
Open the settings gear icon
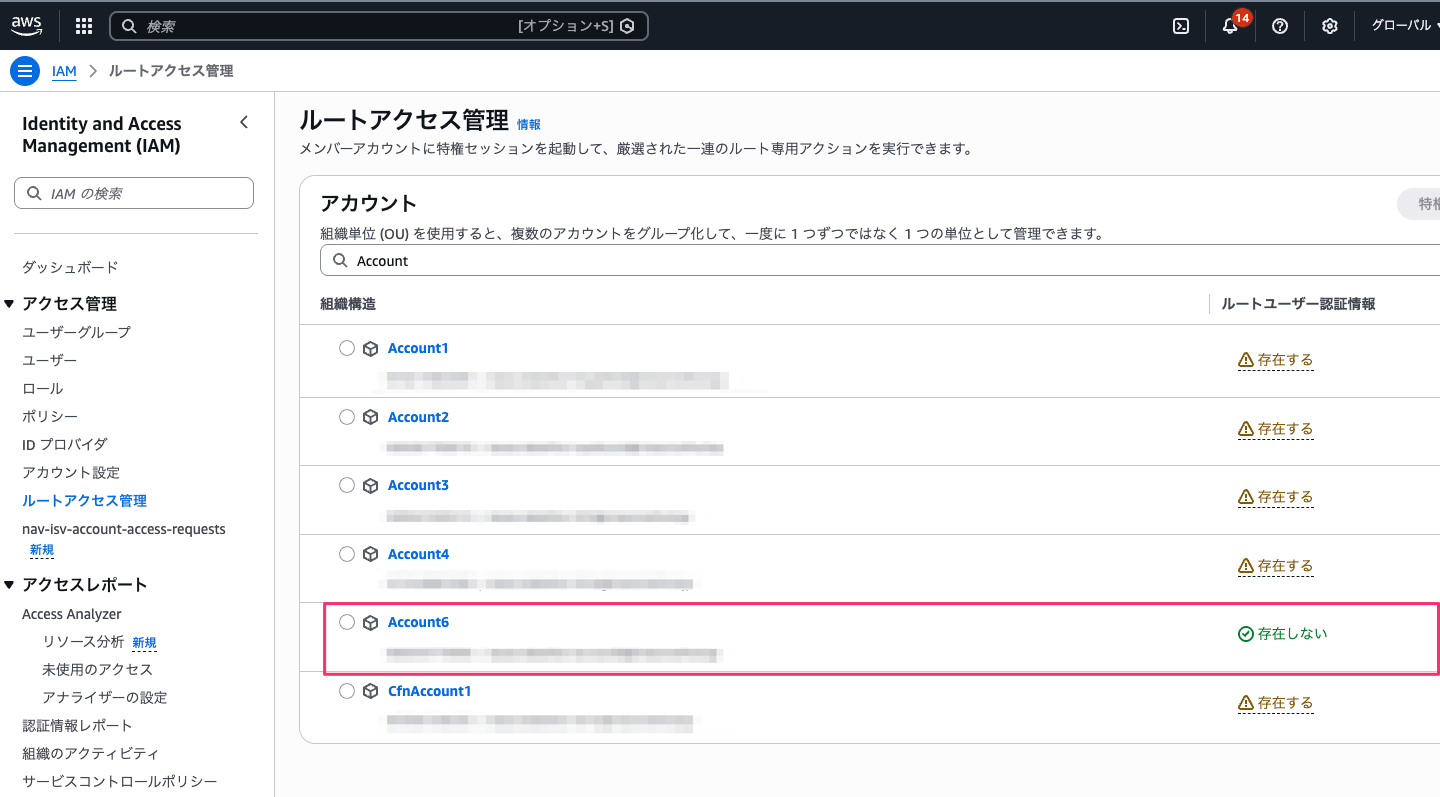[1330, 26]
